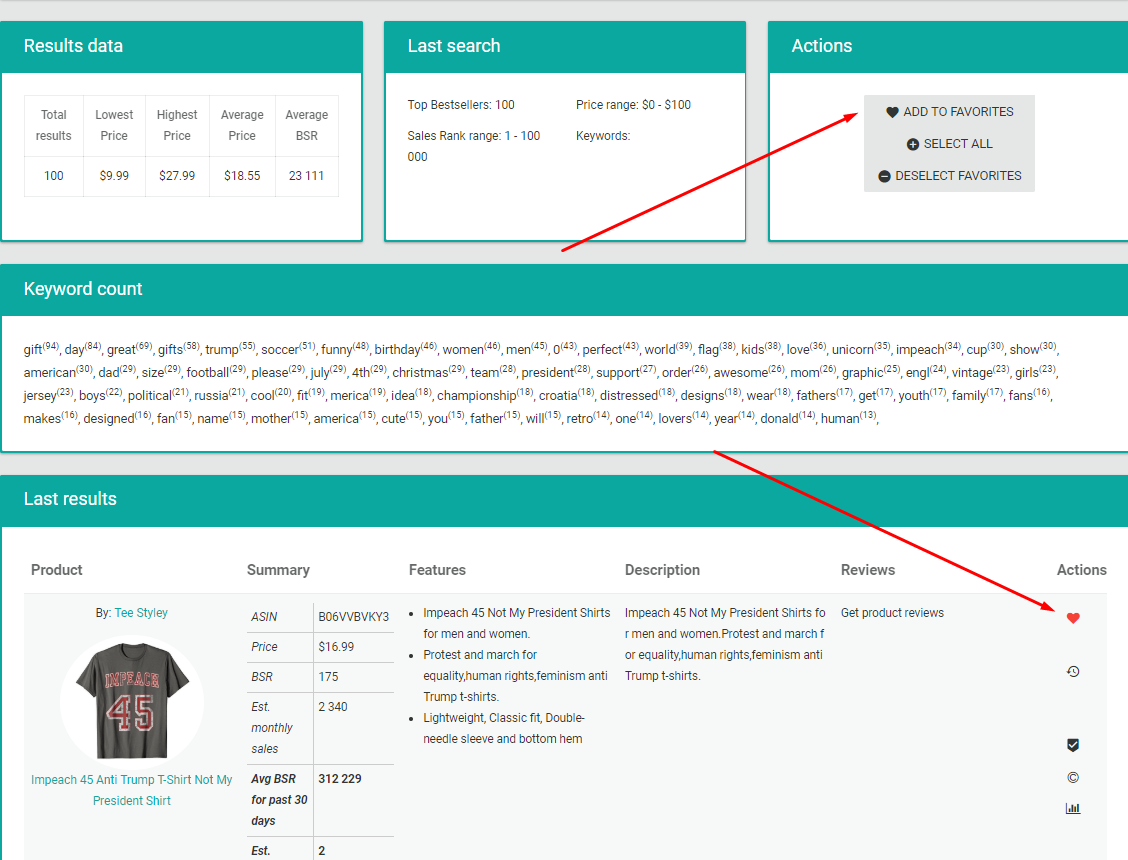Click the Lowest Price value $9.99
The height and width of the screenshot is (860, 1128).
click(114, 176)
